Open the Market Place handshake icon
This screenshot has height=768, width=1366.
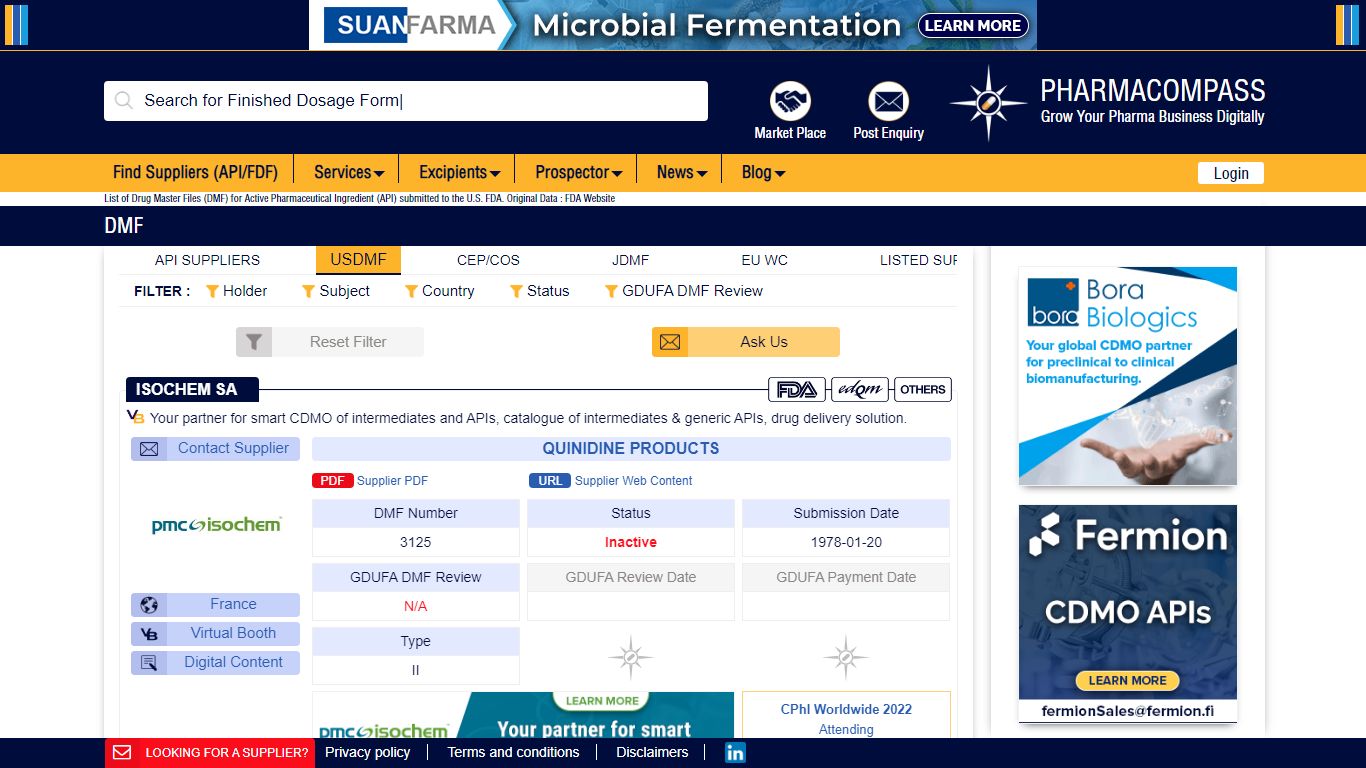coord(790,101)
